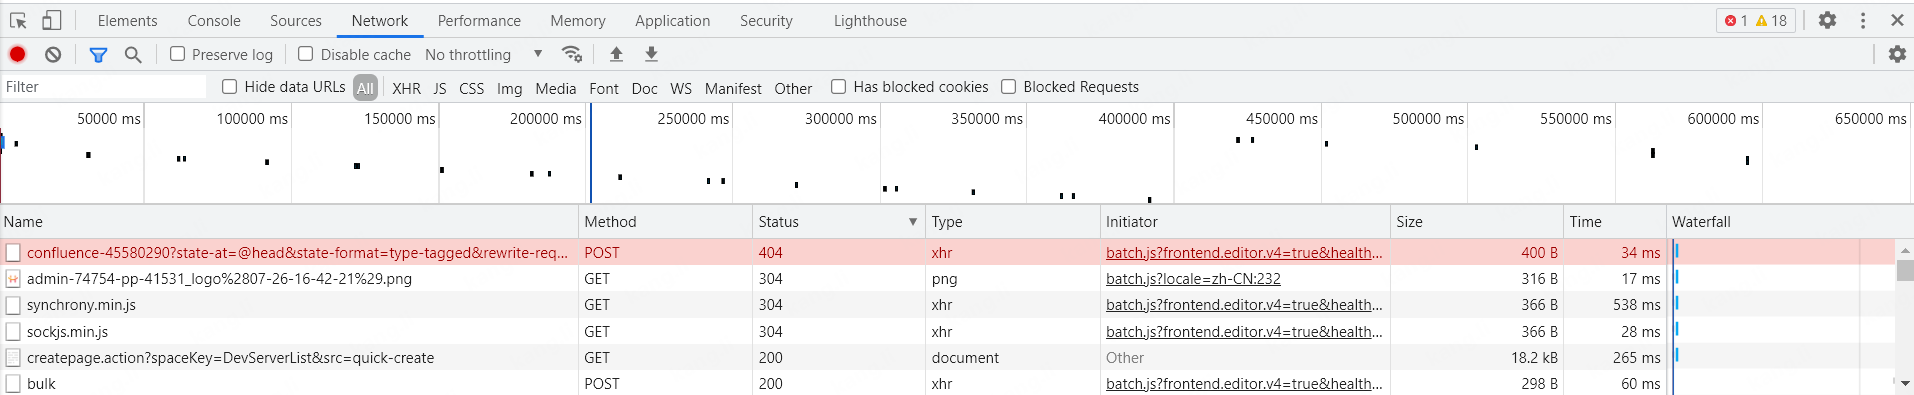The height and width of the screenshot is (395, 1914).
Task: Sort by Name column header
Action: pos(289,222)
